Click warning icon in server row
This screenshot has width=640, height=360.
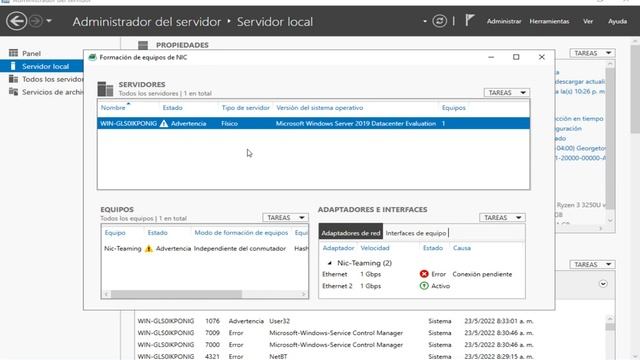coord(164,123)
